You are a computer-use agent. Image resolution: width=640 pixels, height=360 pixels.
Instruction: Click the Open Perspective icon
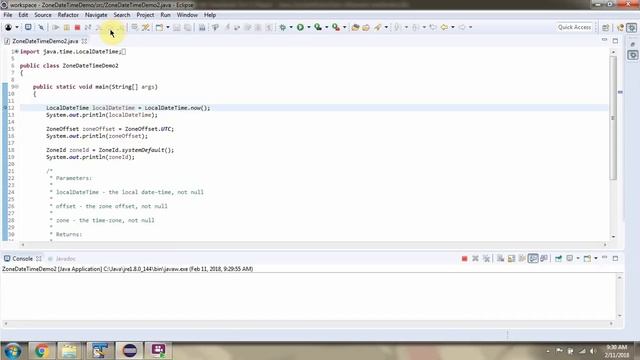pos(606,27)
